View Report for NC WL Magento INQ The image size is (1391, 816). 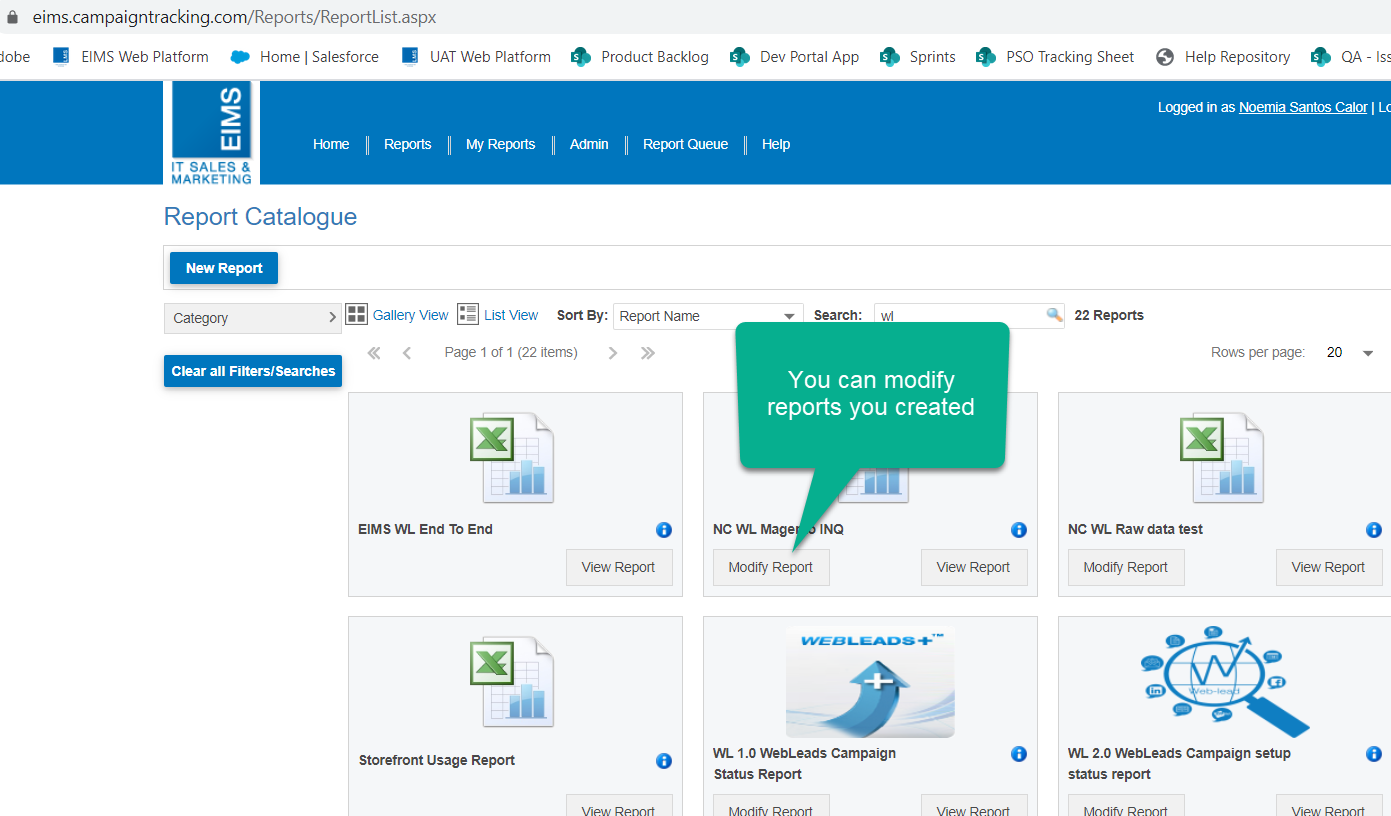(x=974, y=567)
